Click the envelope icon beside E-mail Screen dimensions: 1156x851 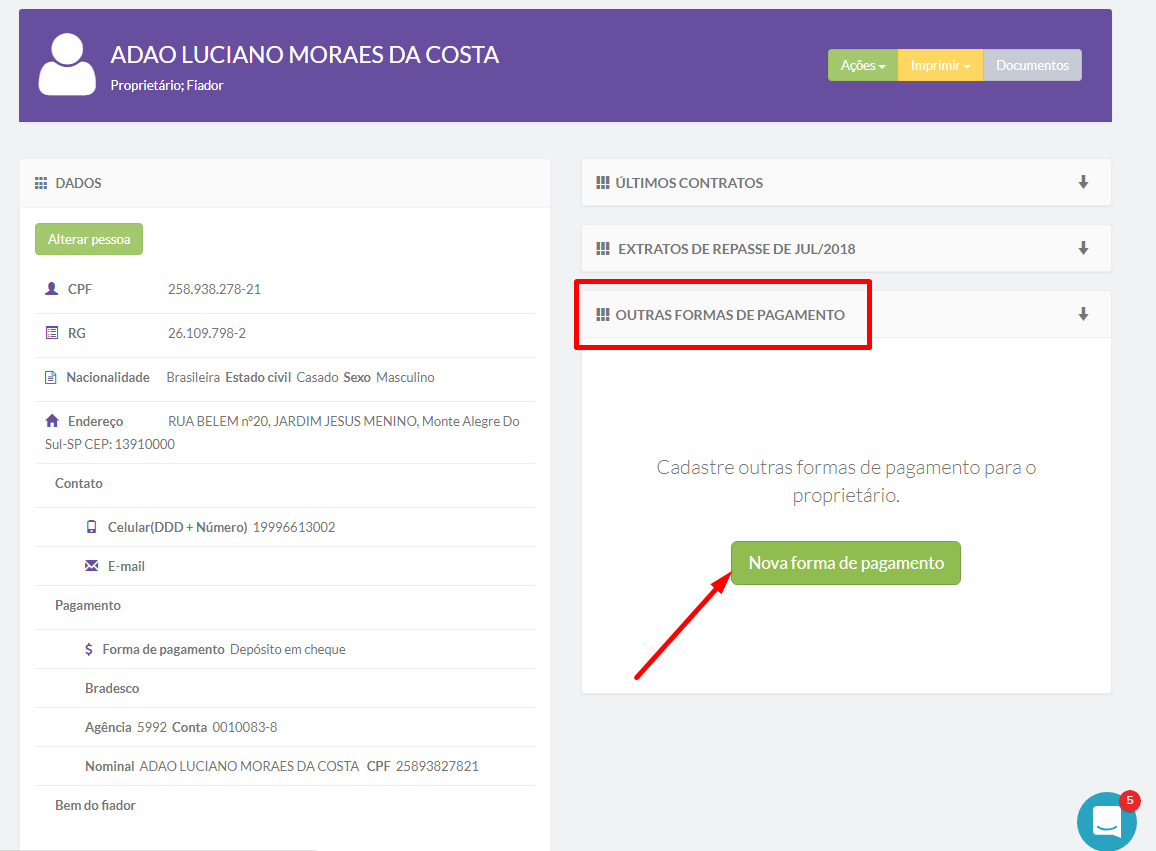91,566
